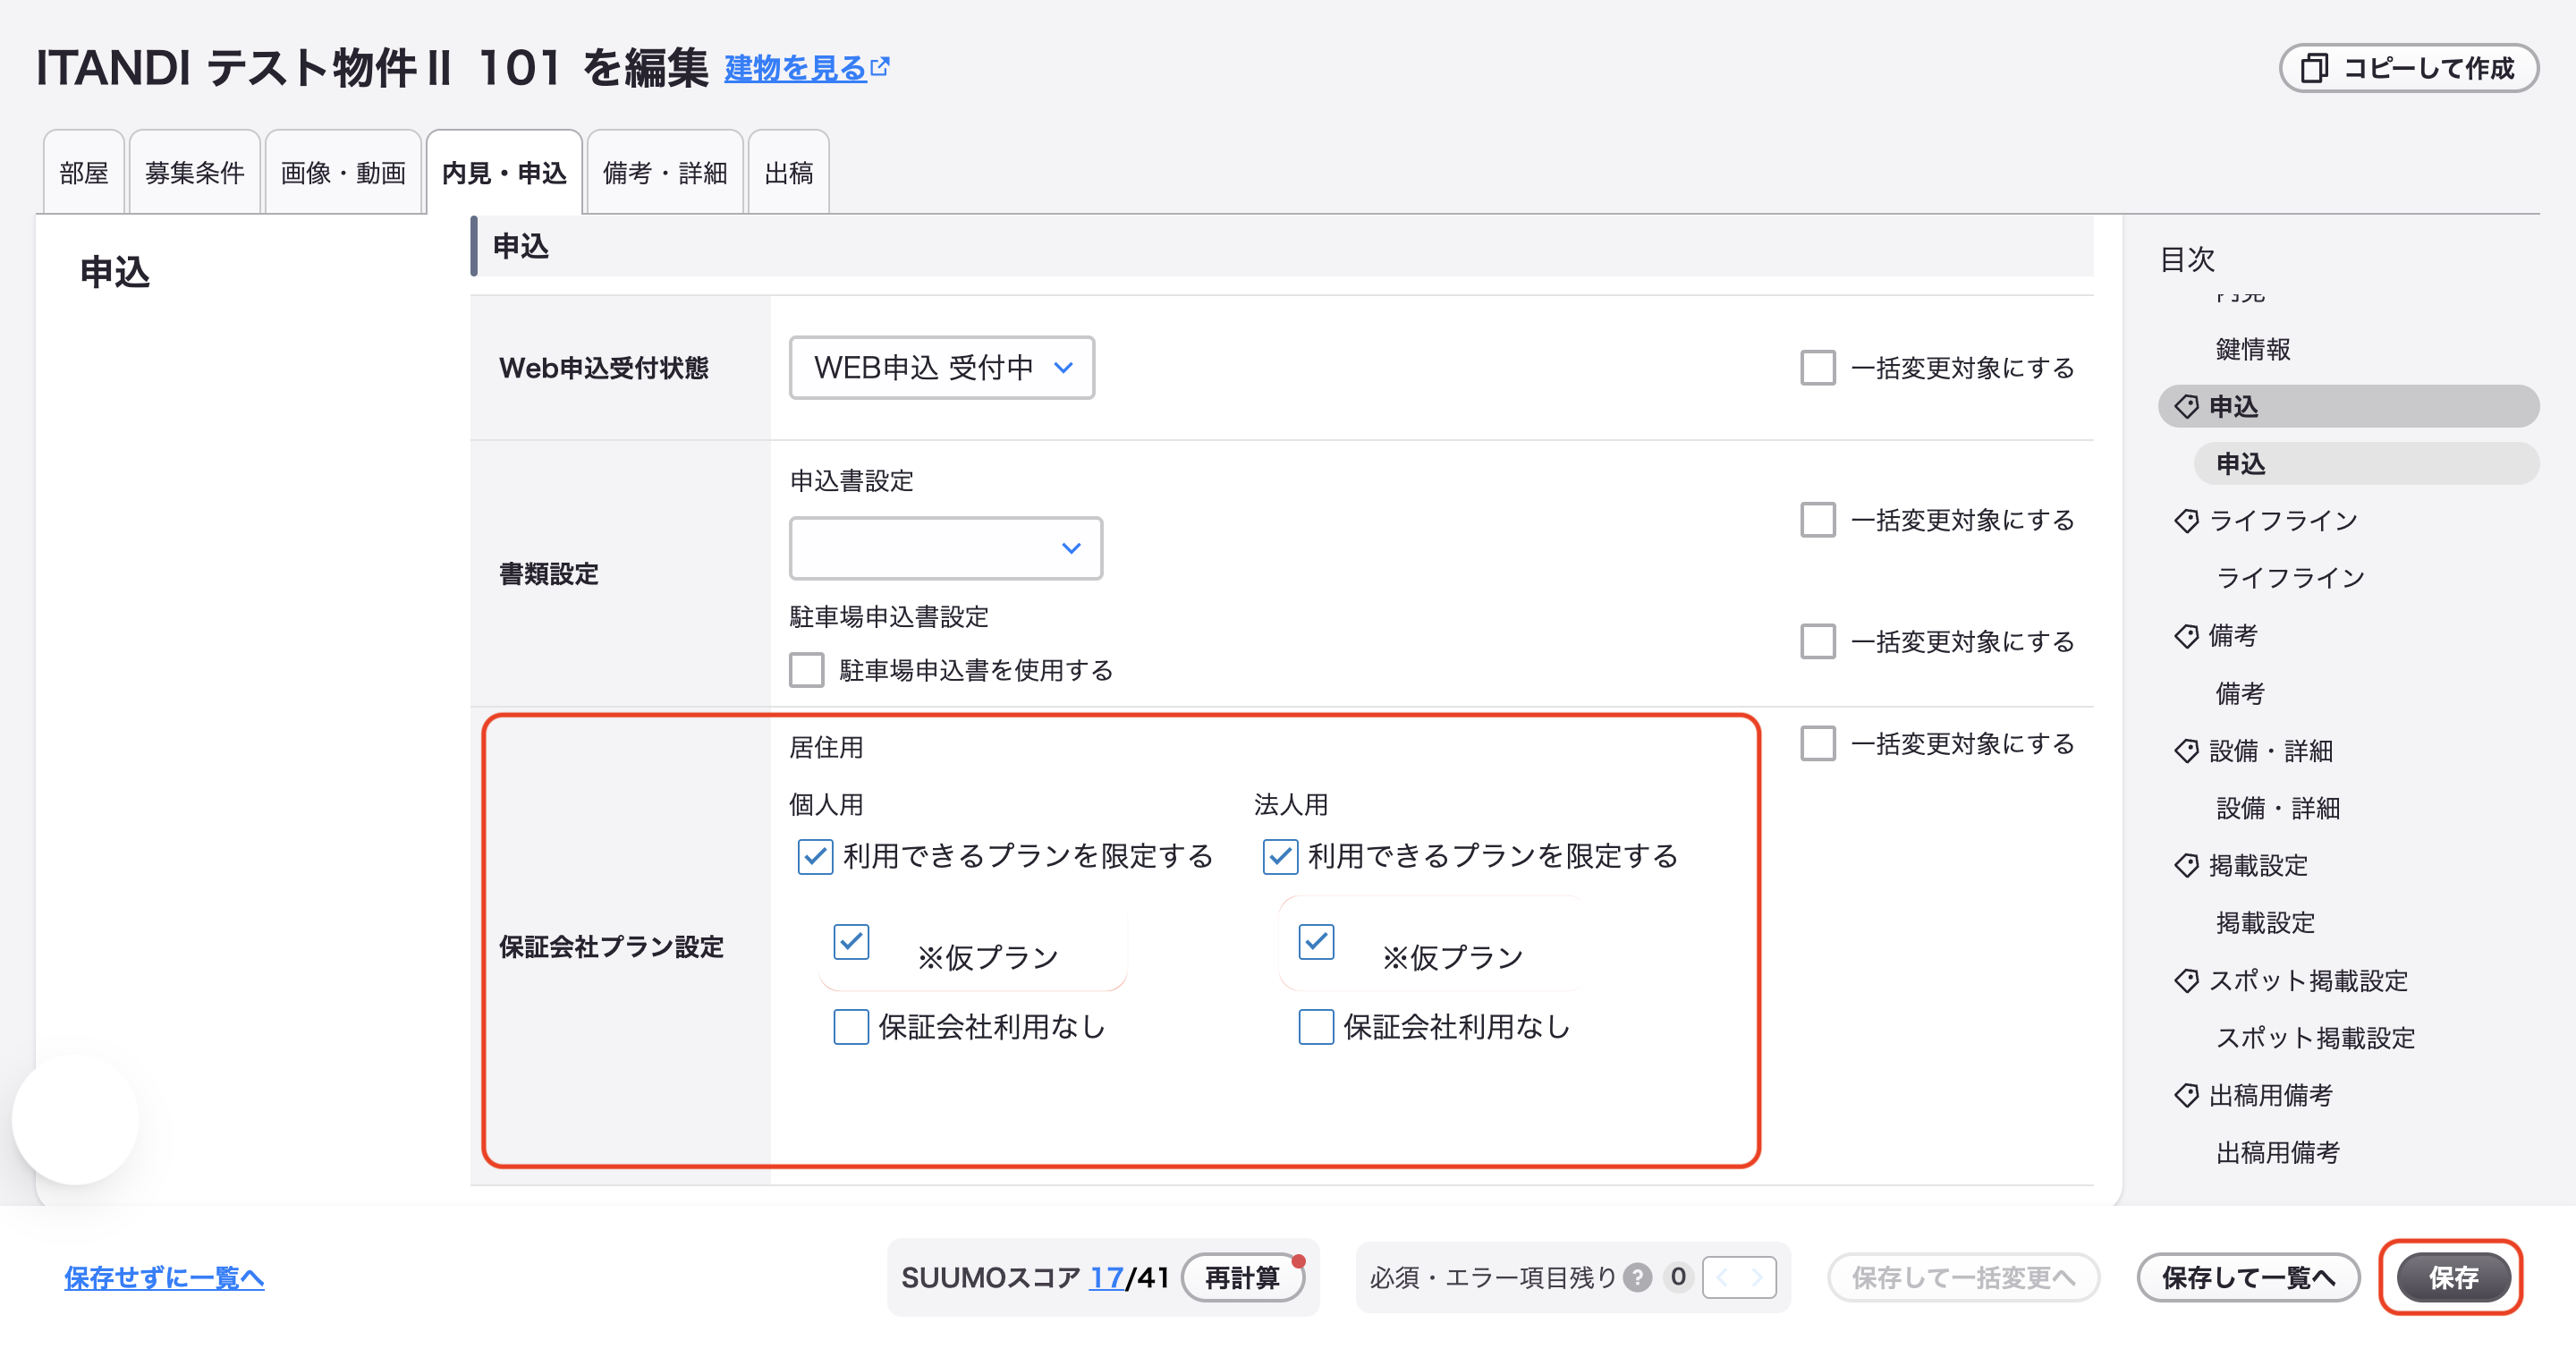Click the tag icon beside 設備・詳細 heading
Viewport: 2576px width, 1349px height.
coord(2186,751)
